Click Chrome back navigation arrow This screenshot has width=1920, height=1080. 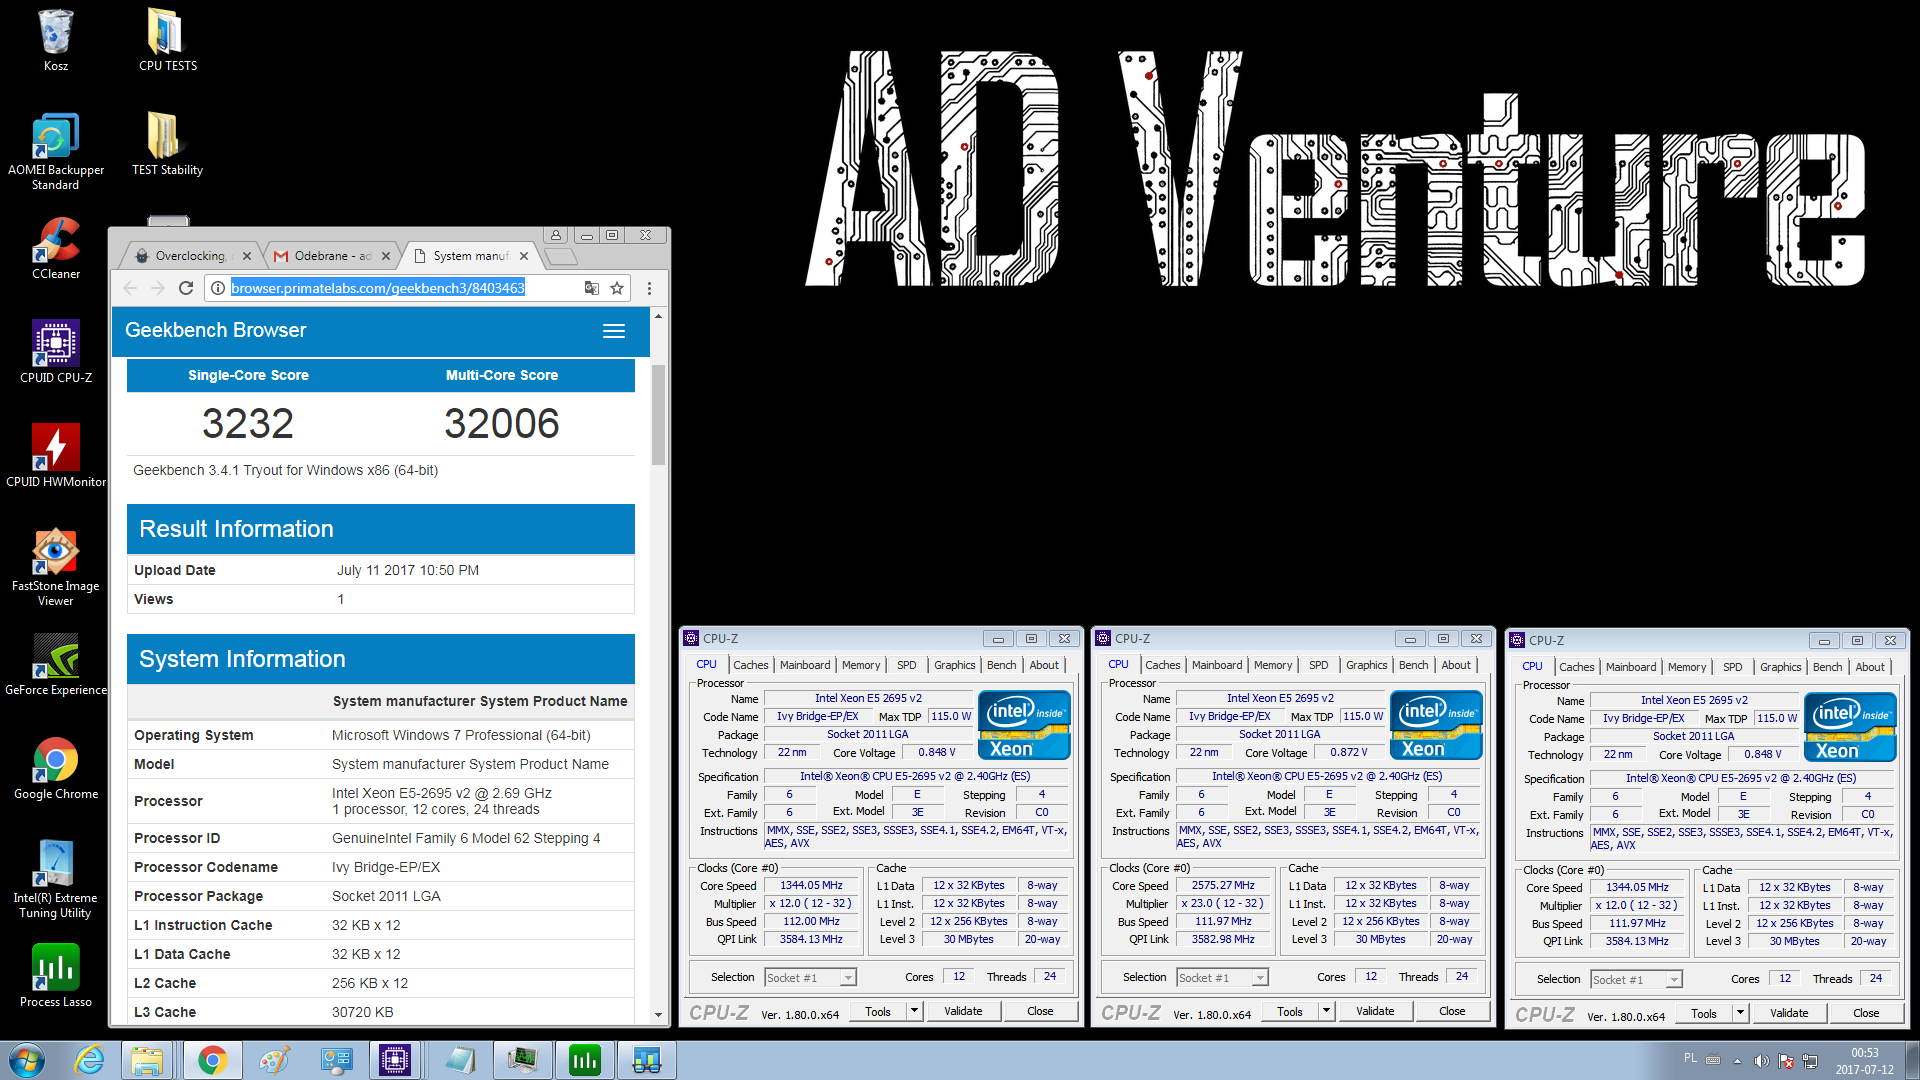tap(130, 288)
